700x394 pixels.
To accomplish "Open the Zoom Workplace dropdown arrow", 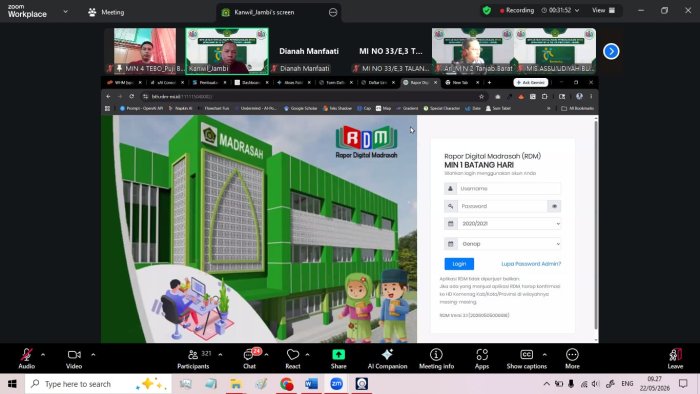I will point(66,12).
